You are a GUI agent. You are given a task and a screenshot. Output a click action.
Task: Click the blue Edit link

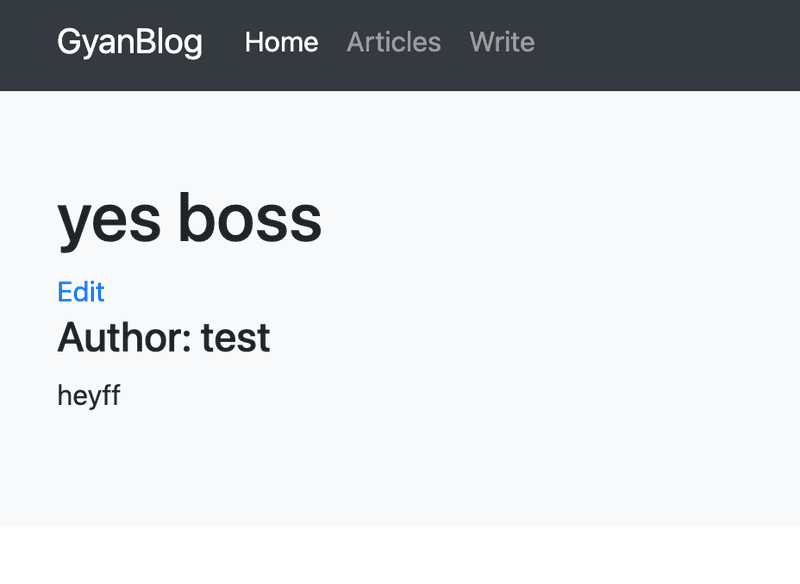click(81, 291)
